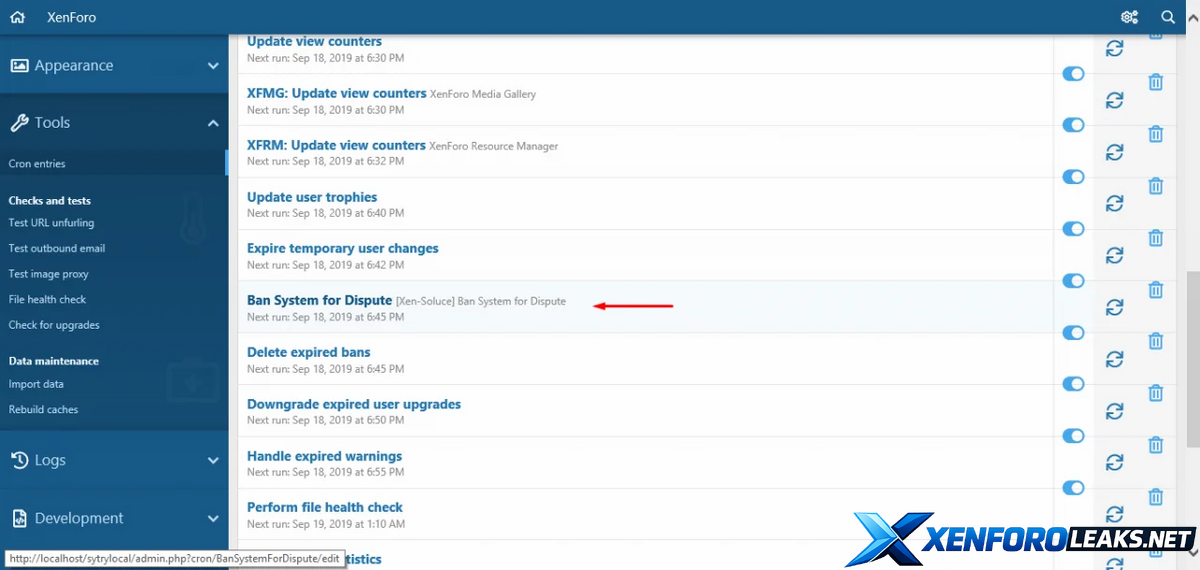Toggle switch between Handle expired warnings and file health check

pos(1073,488)
